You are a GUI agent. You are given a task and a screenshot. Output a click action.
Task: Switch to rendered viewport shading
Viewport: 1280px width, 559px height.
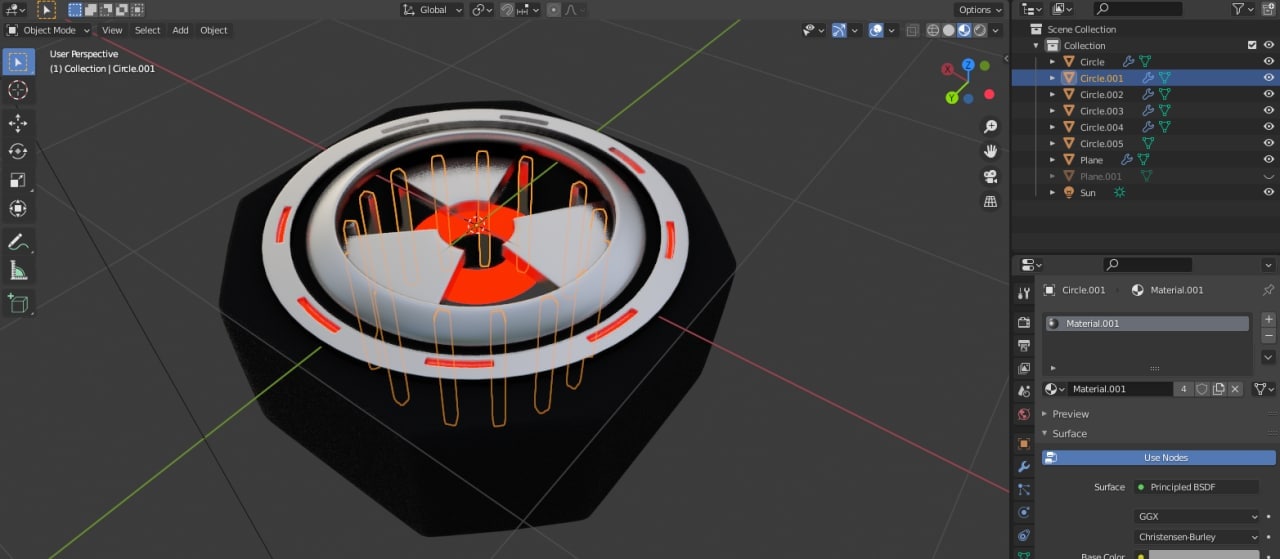[980, 30]
